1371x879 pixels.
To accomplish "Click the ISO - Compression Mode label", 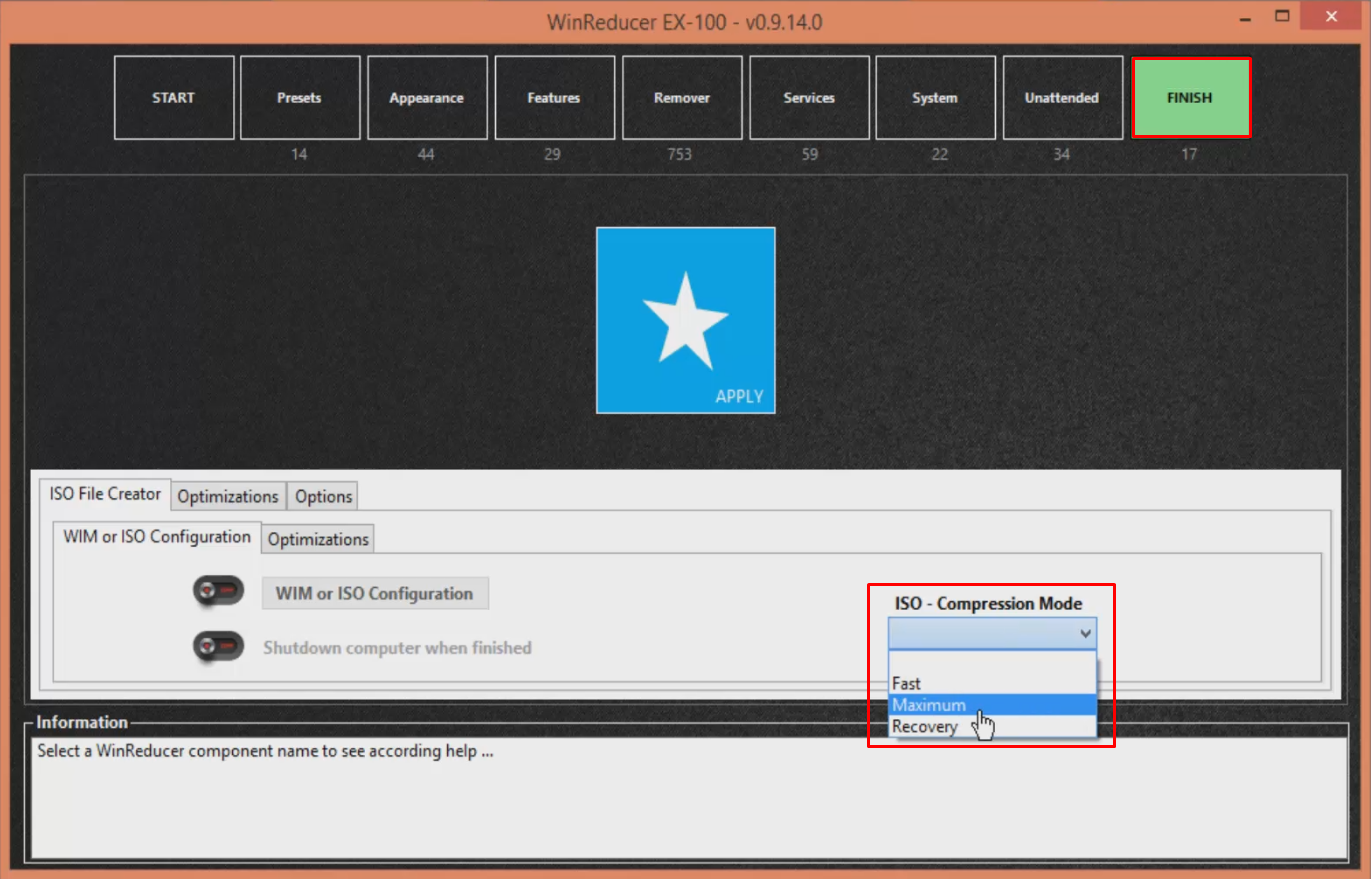I will click(988, 604).
